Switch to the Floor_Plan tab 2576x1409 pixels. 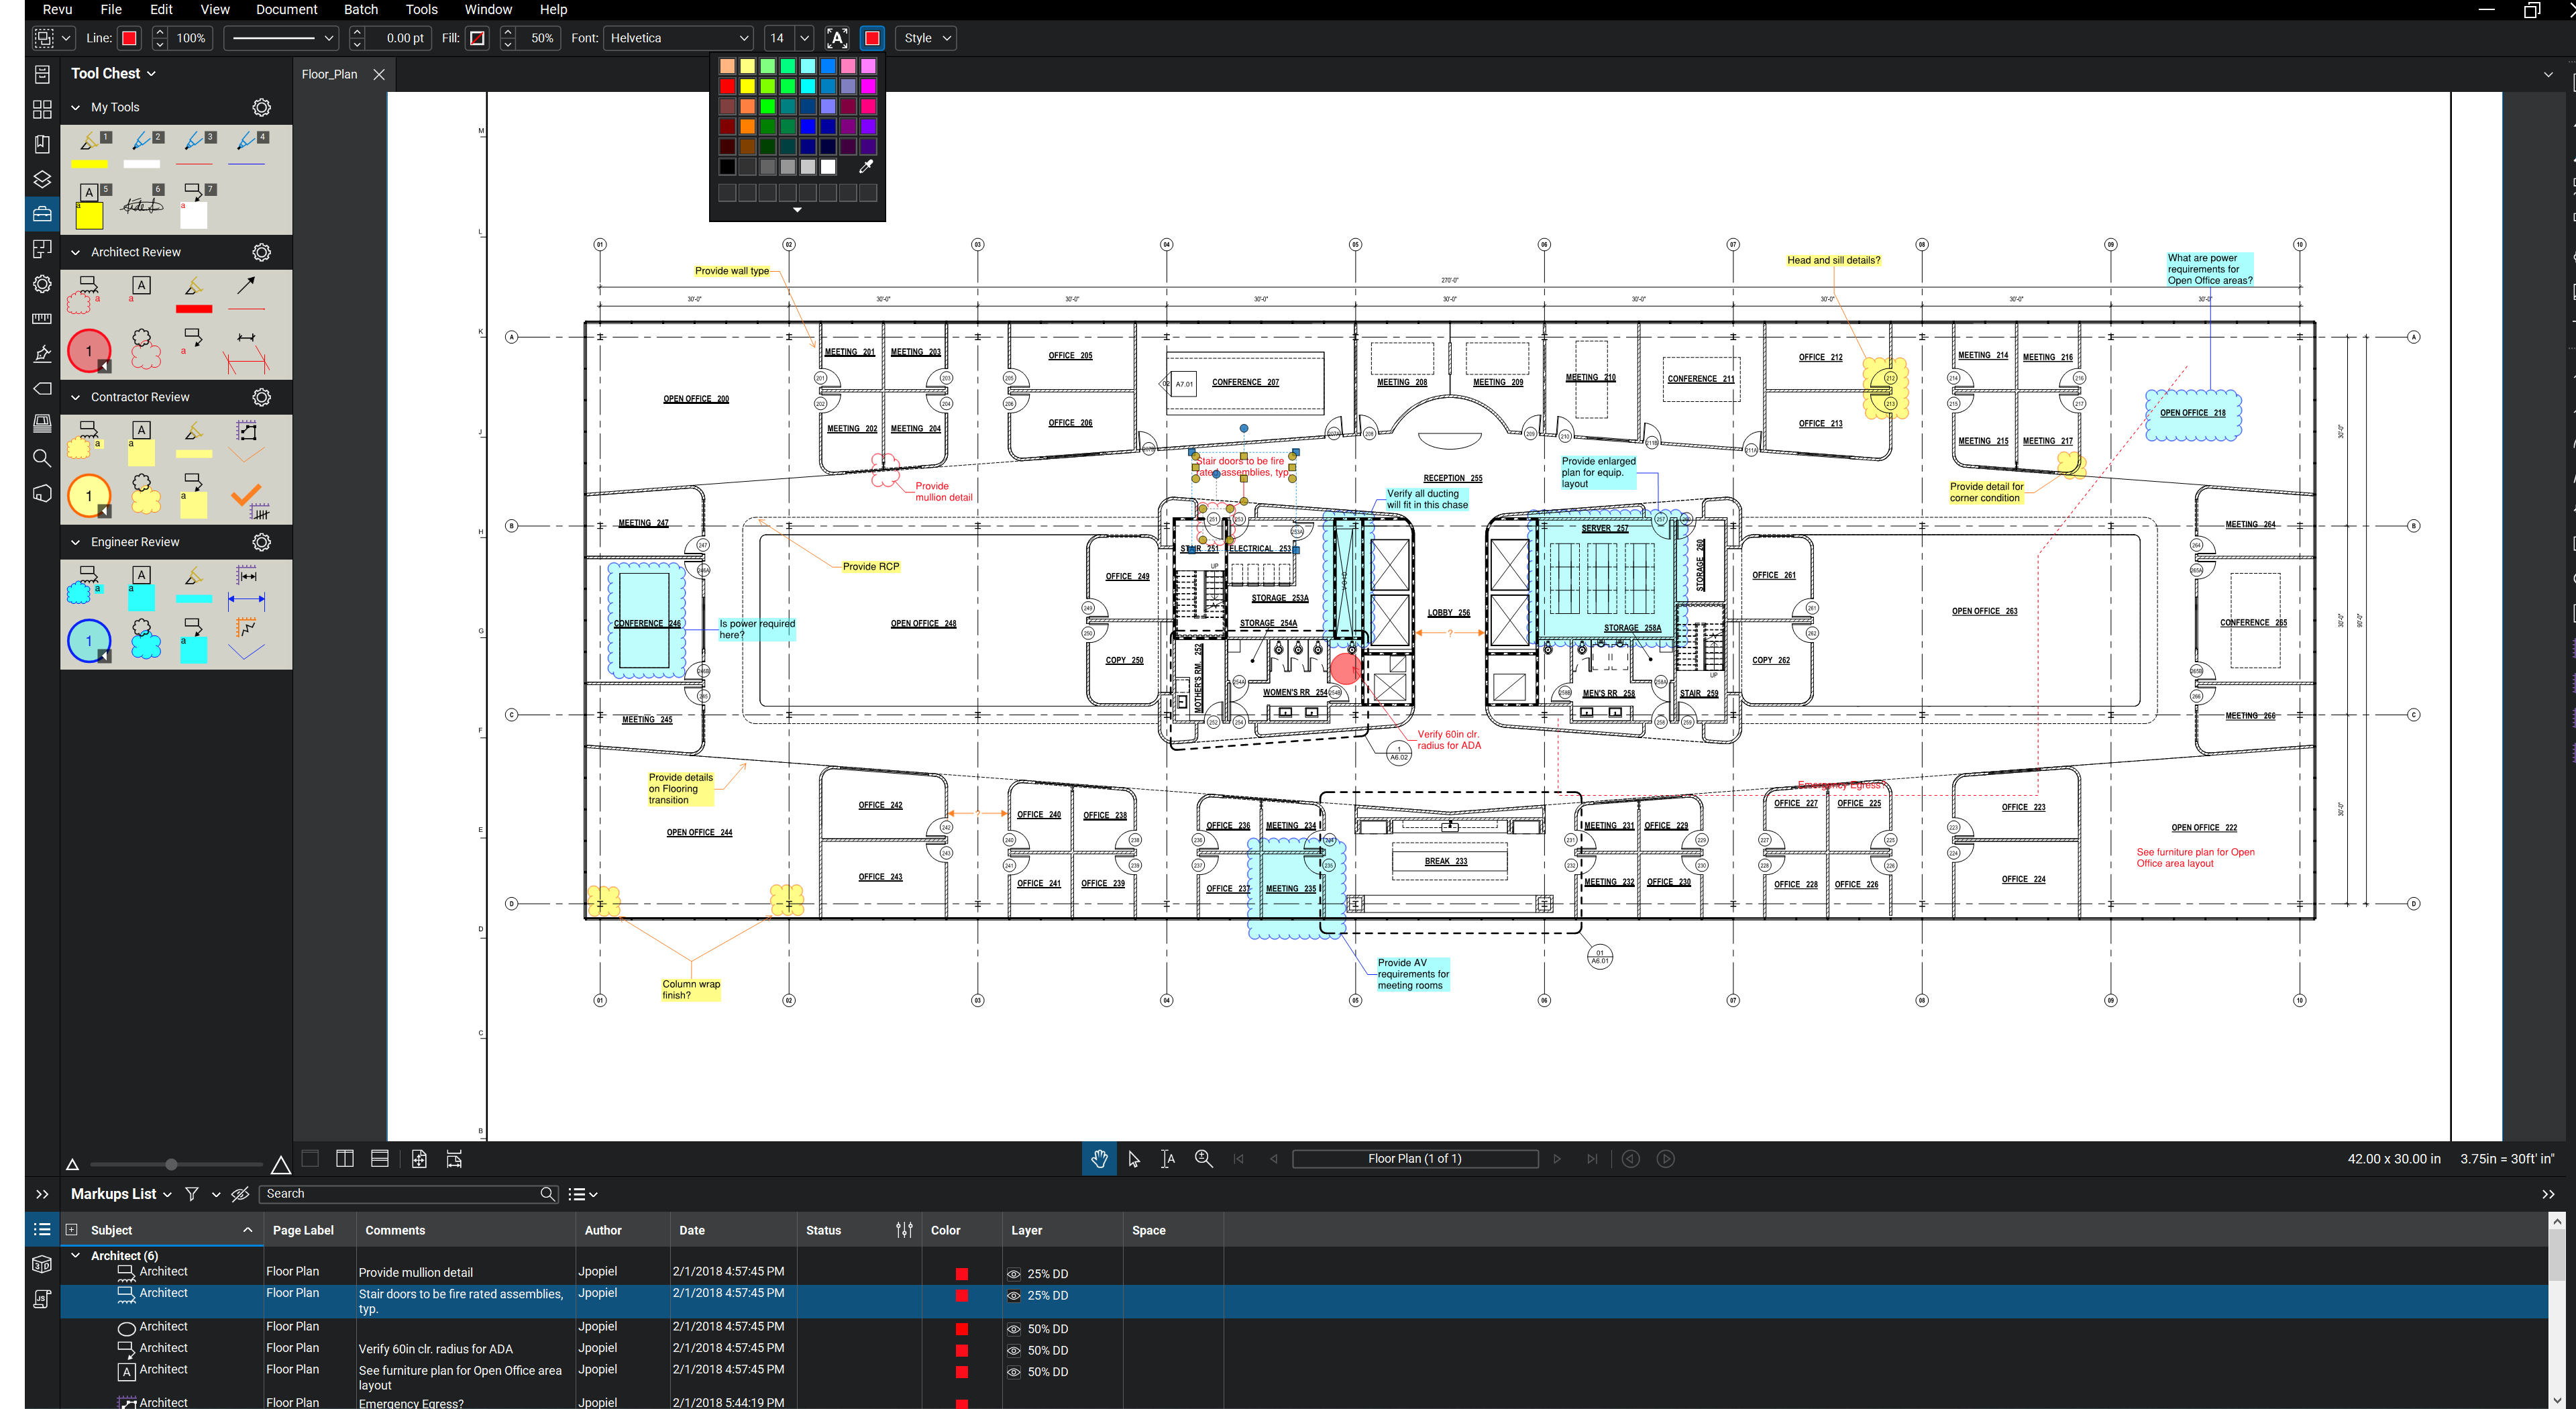click(329, 74)
